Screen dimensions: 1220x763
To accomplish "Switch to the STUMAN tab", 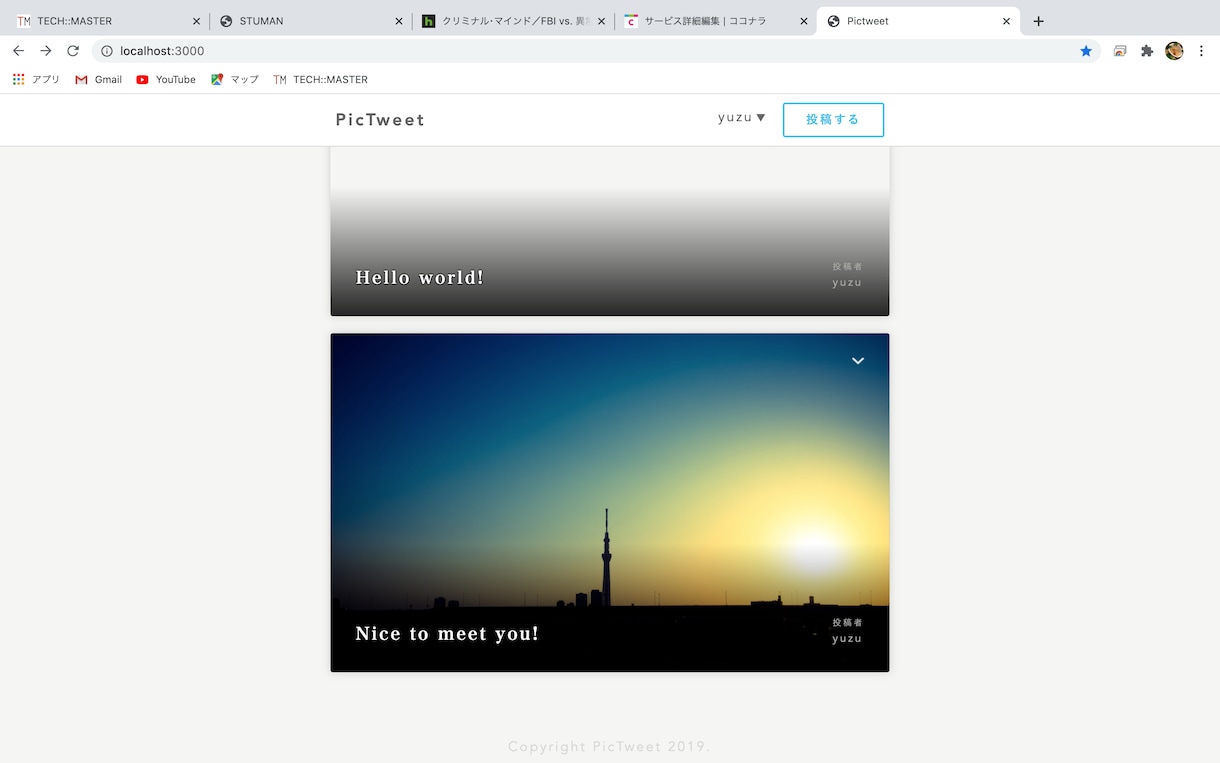I will pos(310,21).
